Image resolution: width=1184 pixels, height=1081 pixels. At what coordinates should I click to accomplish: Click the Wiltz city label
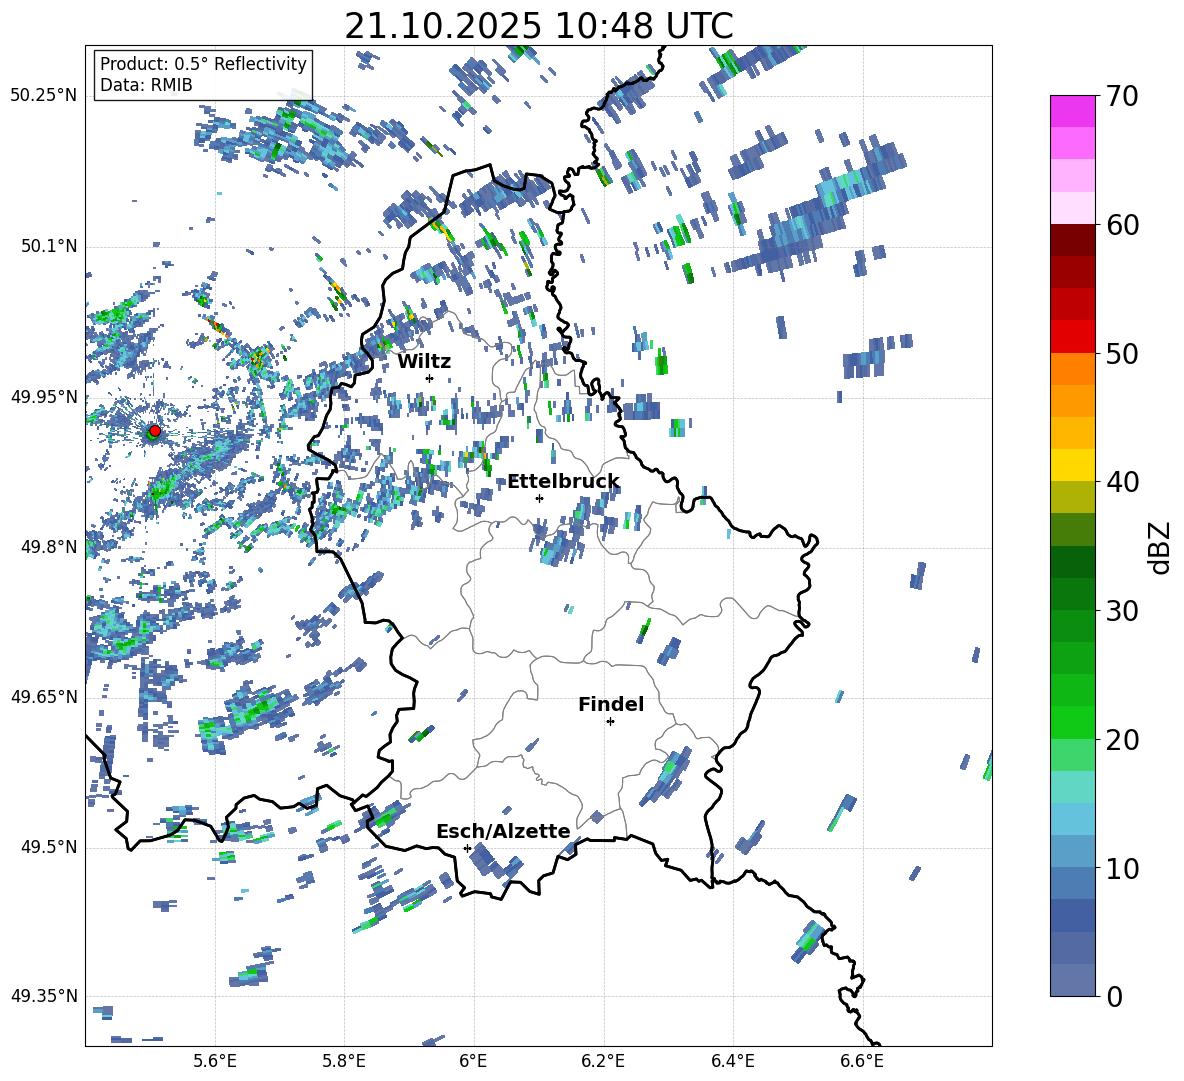coord(424,362)
